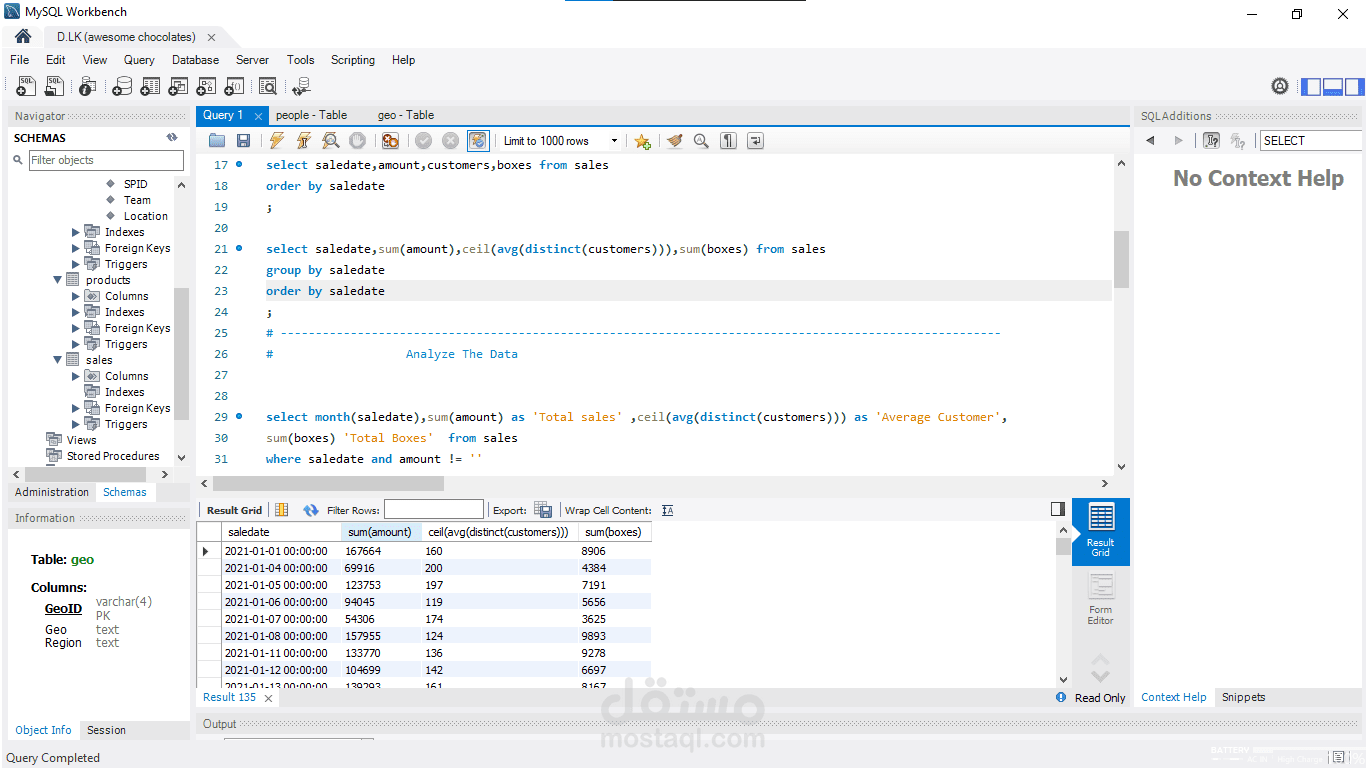
Task: Go to the Workbench home screen
Action: [x=23, y=37]
